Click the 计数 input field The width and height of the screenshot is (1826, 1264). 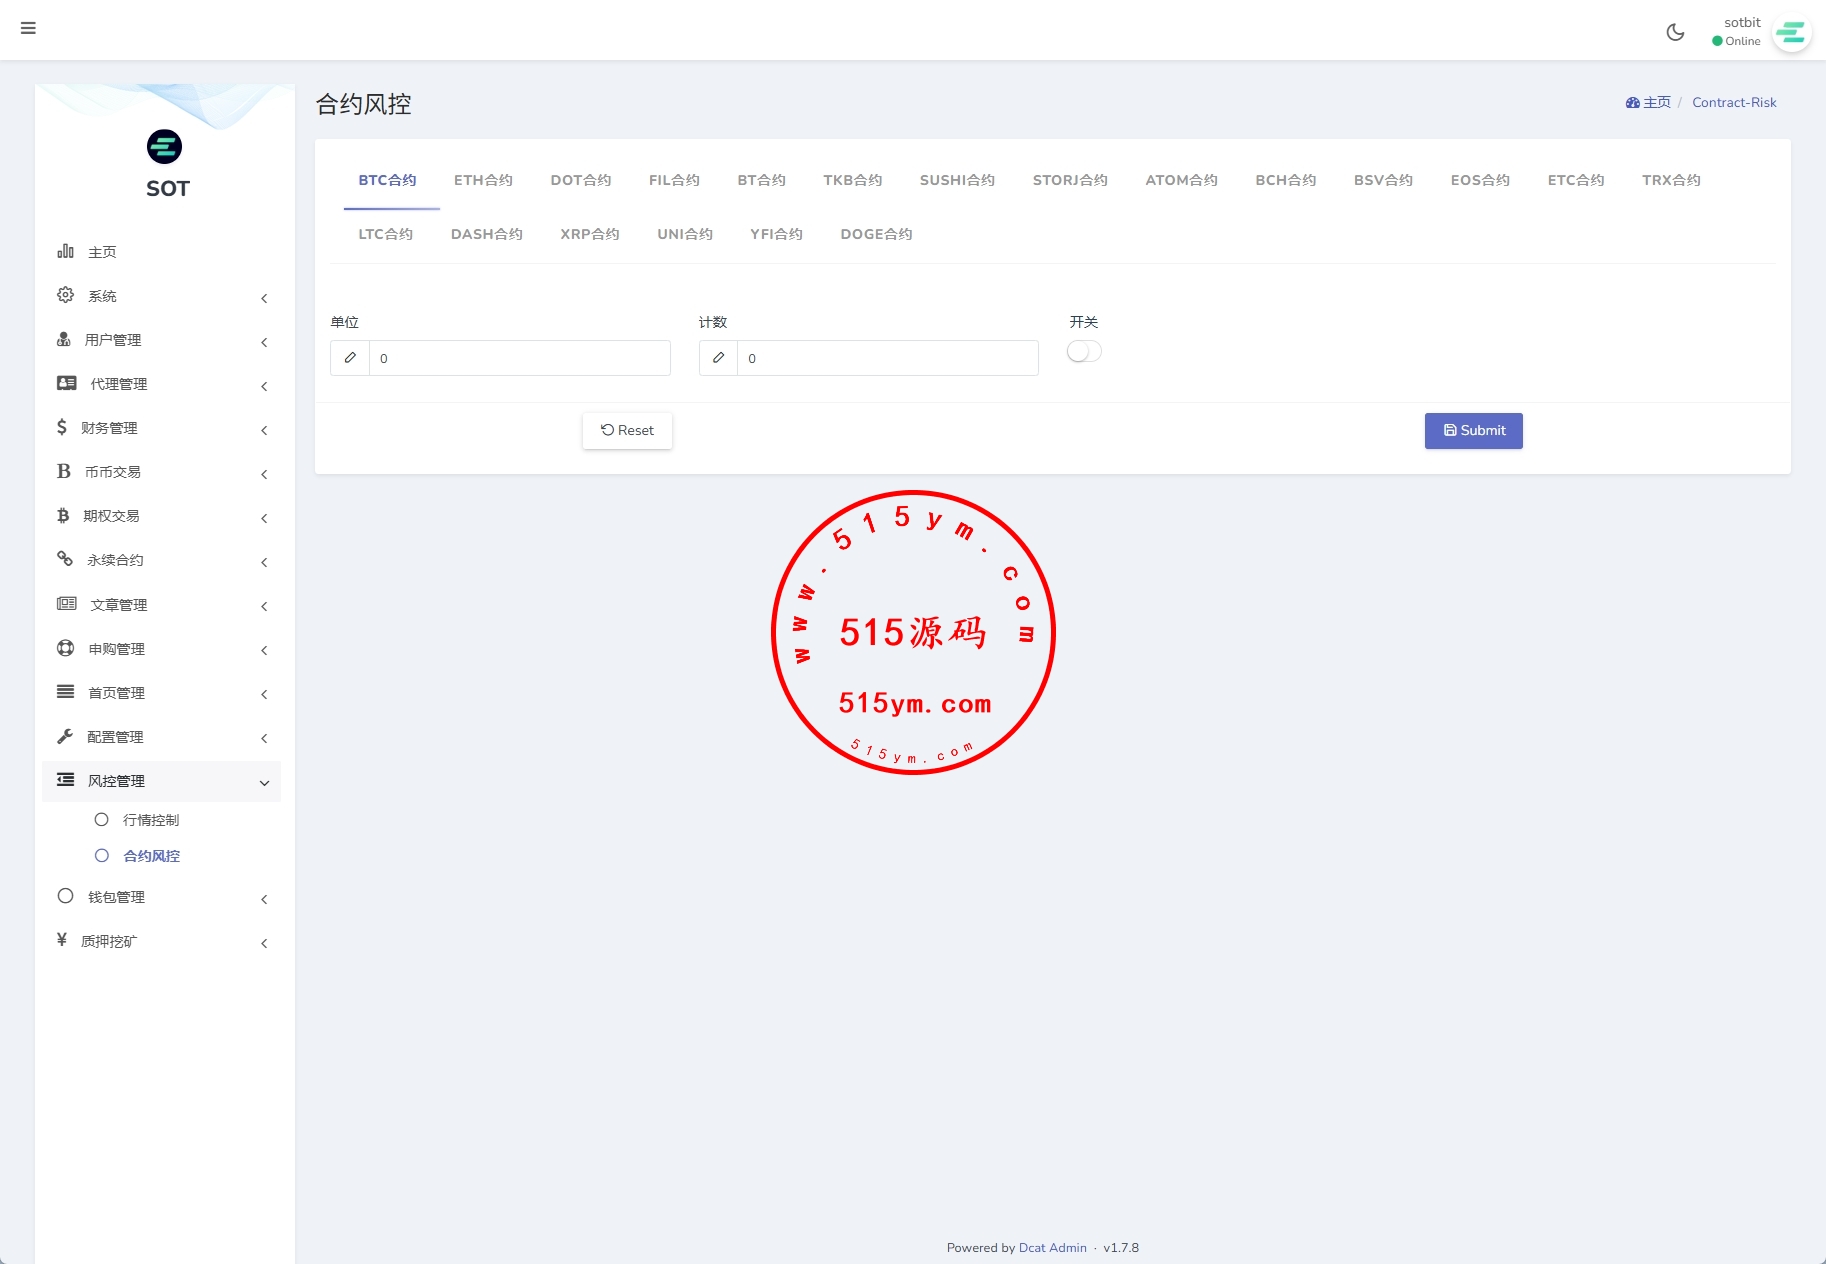coord(887,358)
